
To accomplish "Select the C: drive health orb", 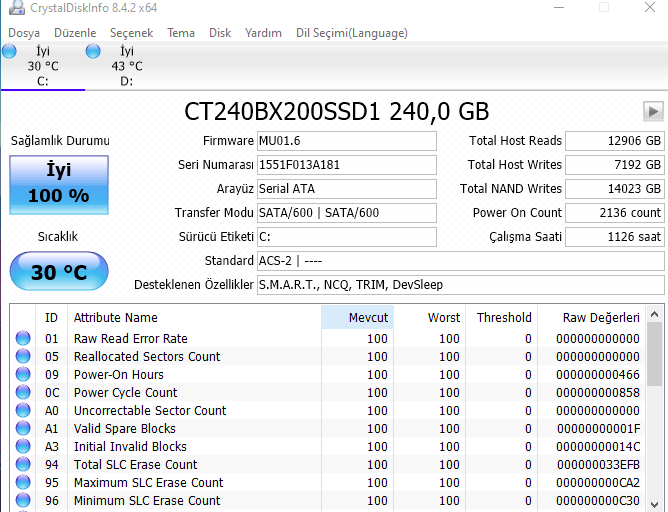I will click(9, 51).
